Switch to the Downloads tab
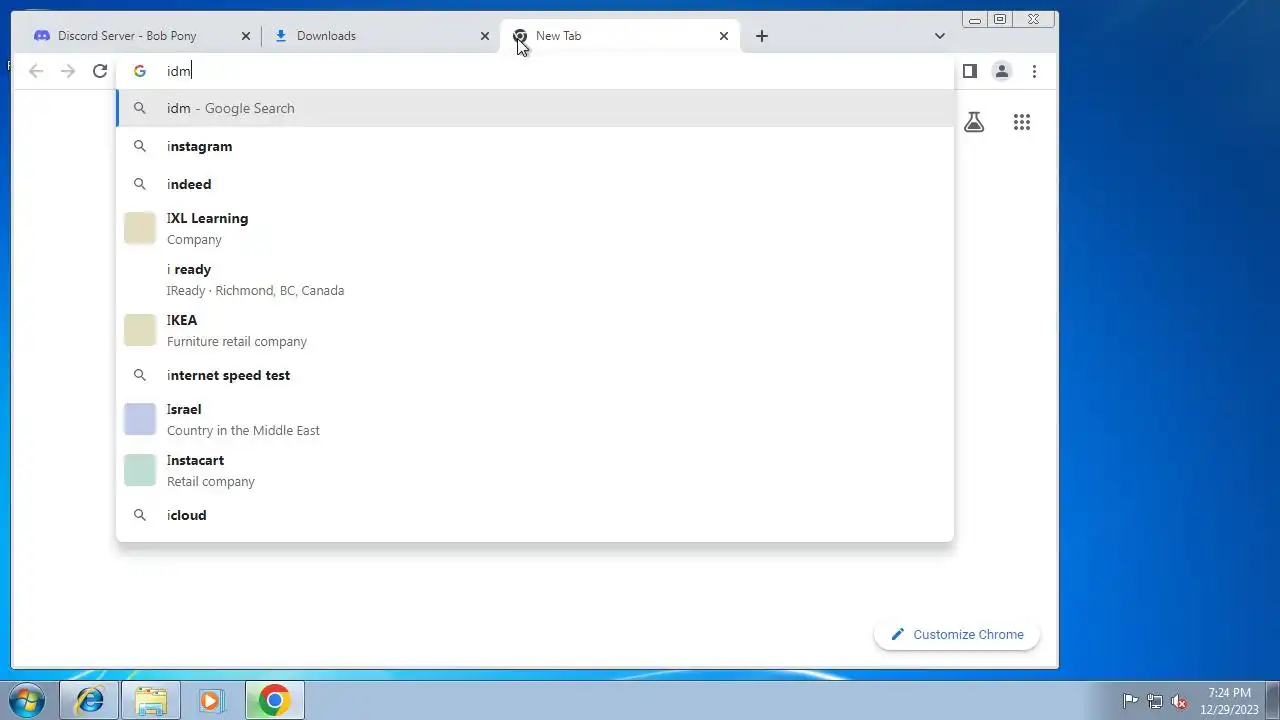1280x720 pixels. [x=380, y=36]
